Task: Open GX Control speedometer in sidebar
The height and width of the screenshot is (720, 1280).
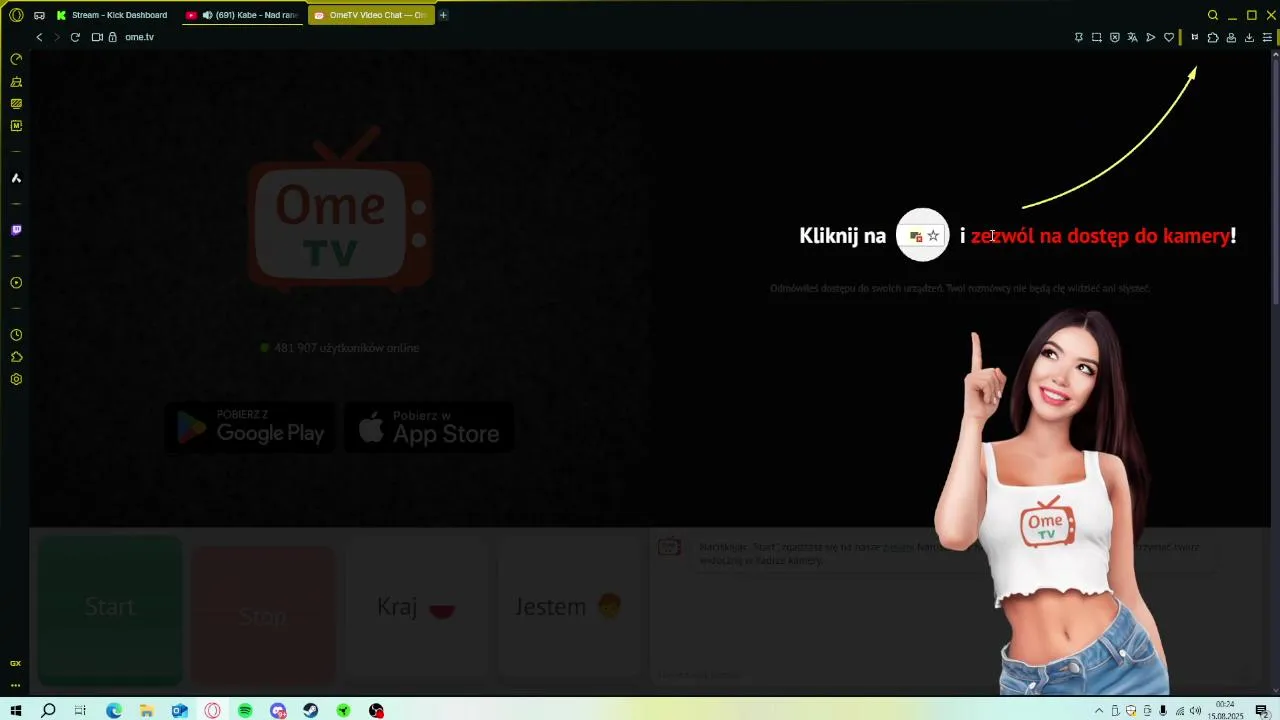Action: [16, 59]
